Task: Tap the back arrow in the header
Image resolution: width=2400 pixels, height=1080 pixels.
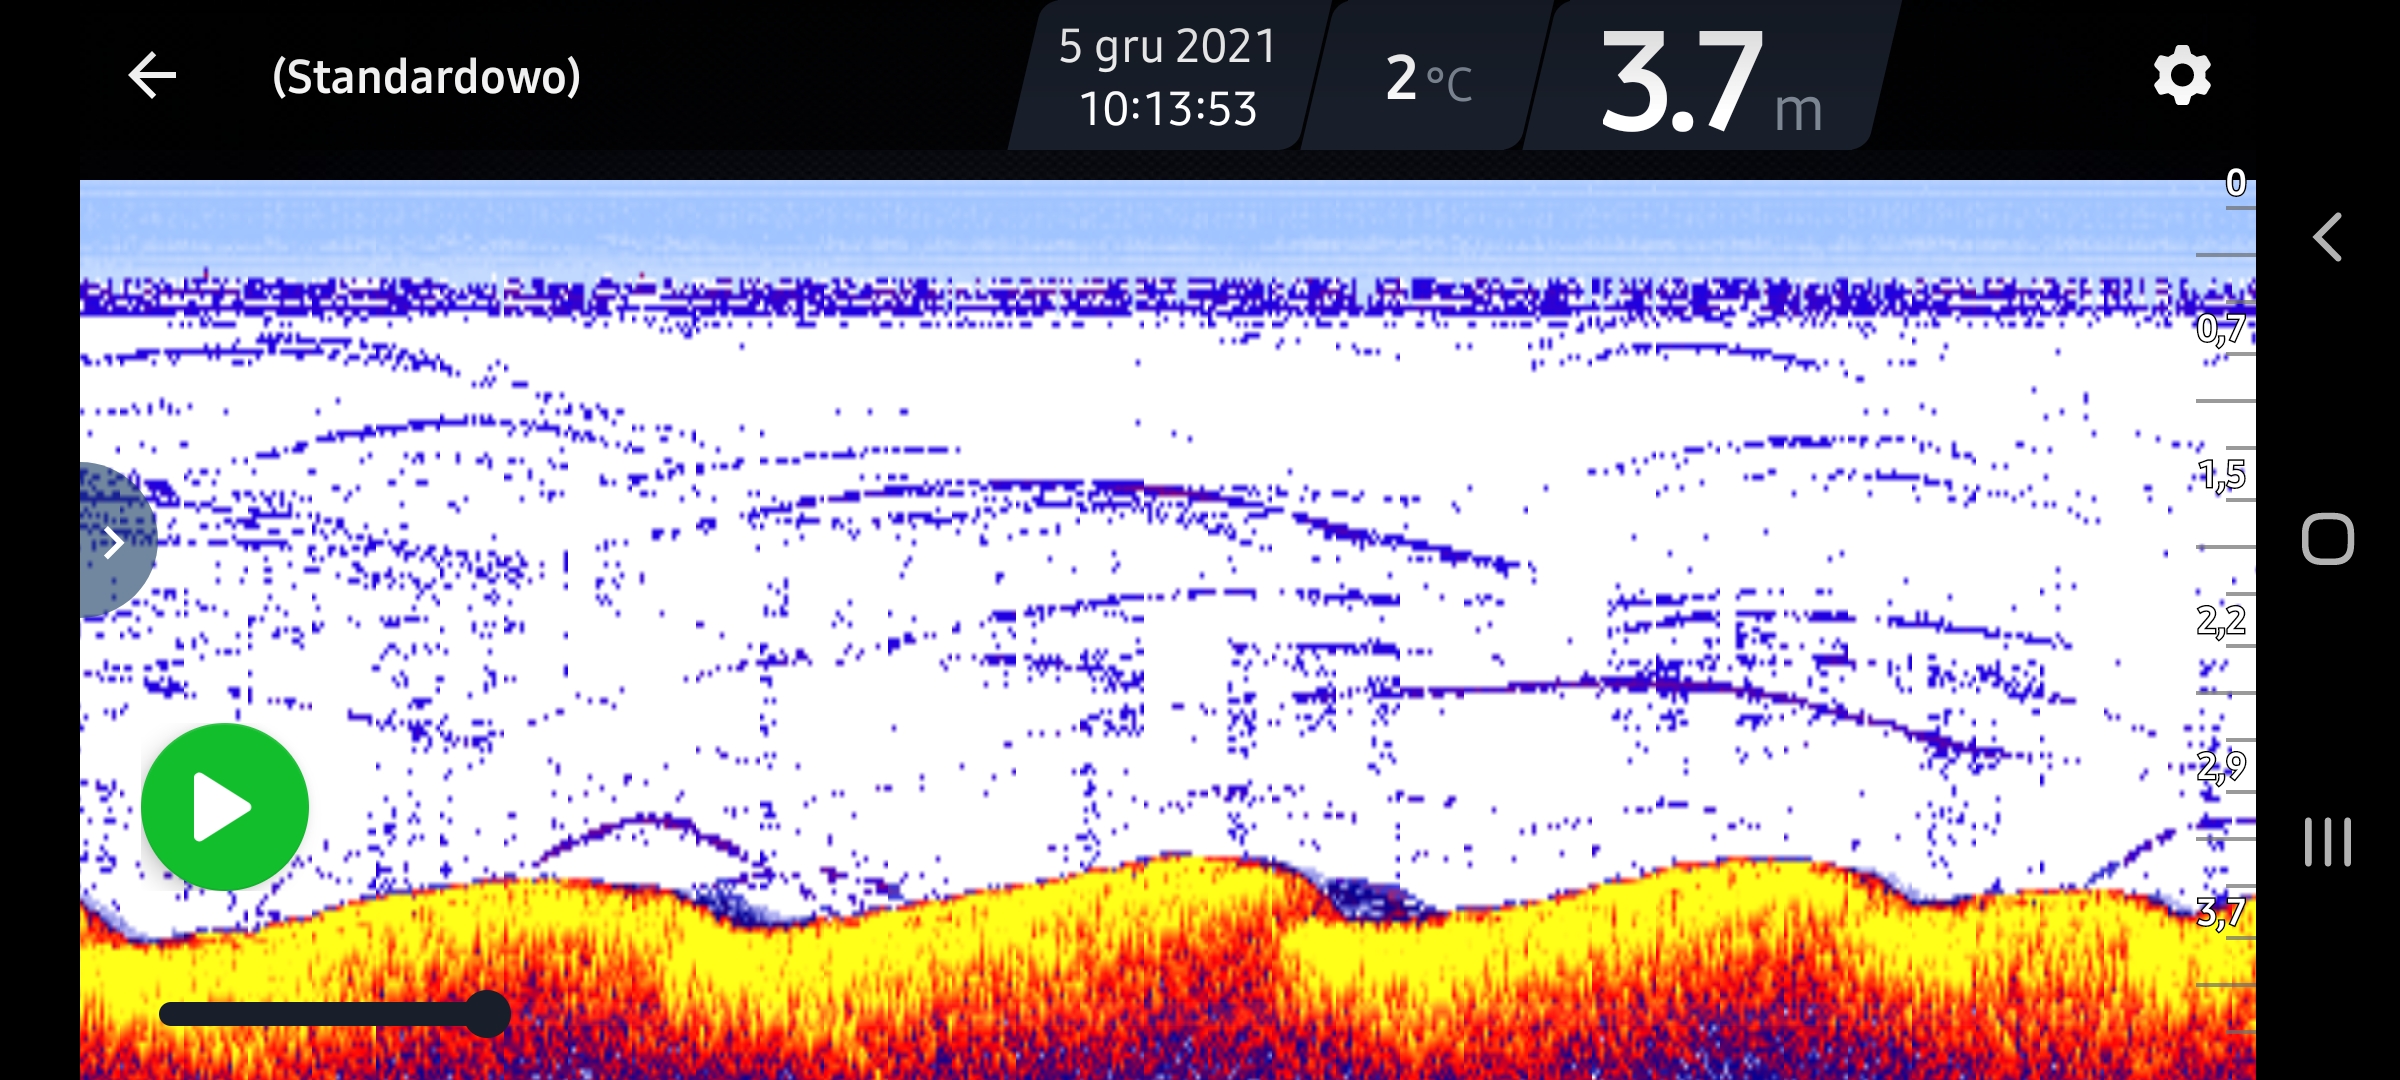Action: pos(152,76)
